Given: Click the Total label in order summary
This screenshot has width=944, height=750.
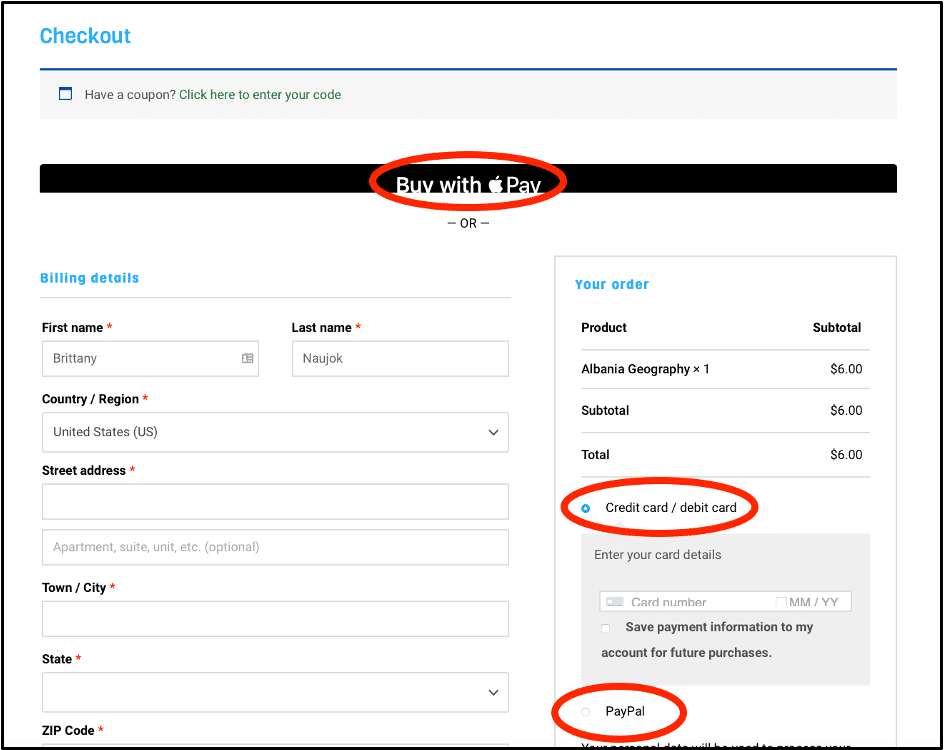Looking at the screenshot, I should (595, 454).
